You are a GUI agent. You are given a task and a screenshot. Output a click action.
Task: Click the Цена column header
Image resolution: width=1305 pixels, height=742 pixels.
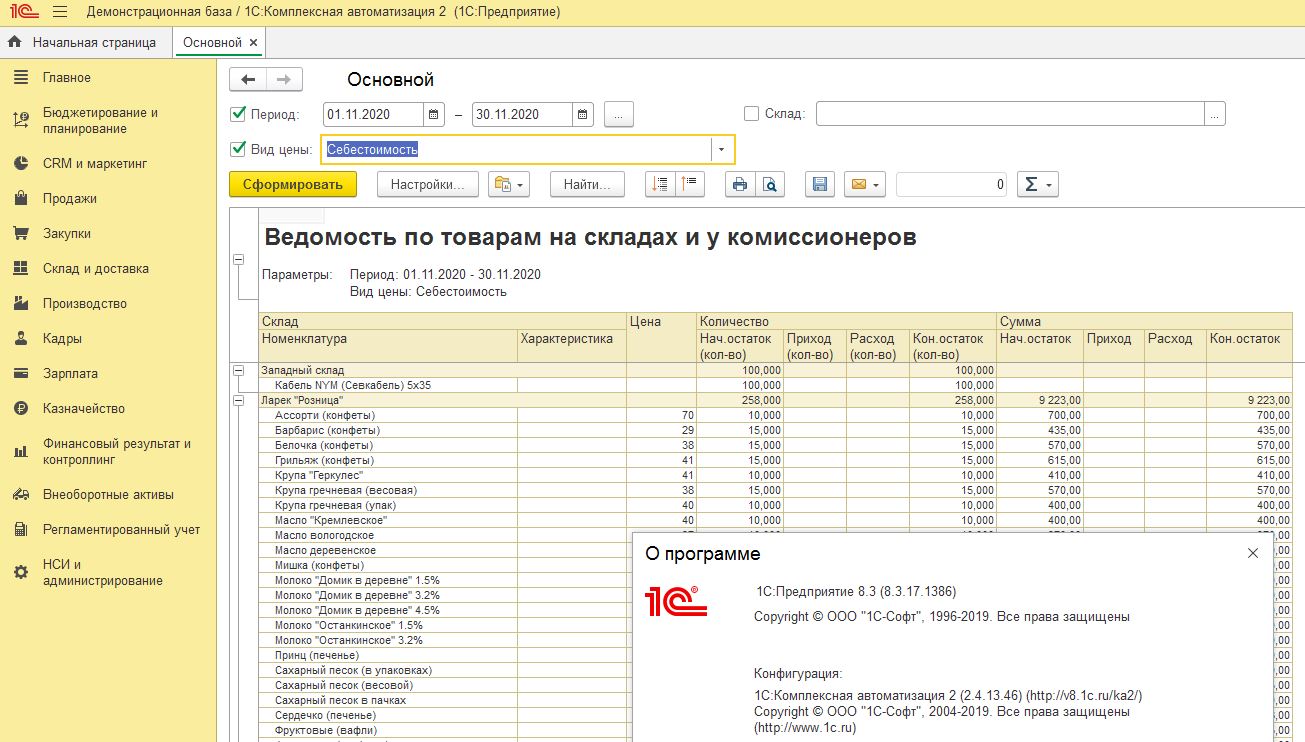pyautogui.click(x=661, y=338)
